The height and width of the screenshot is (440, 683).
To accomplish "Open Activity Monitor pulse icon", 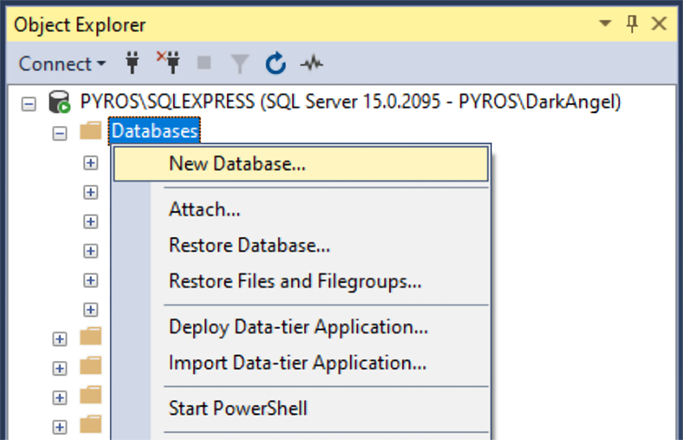I will pyautogui.click(x=312, y=64).
